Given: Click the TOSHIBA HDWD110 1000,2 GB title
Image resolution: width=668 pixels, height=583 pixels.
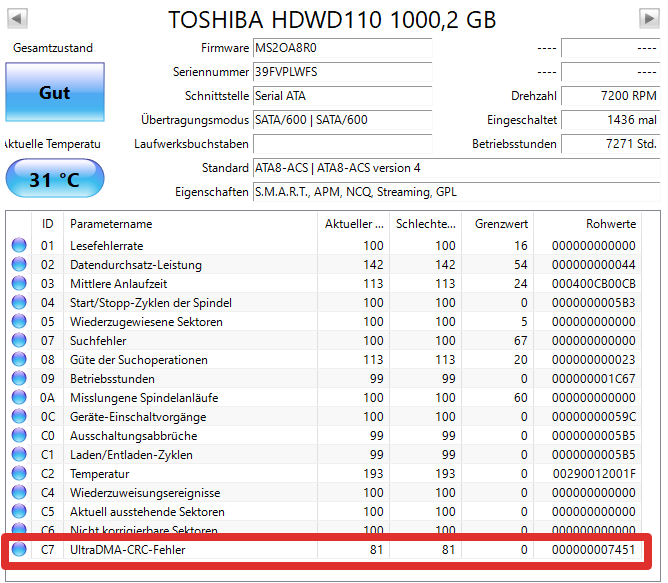Looking at the screenshot, I should tap(332, 20).
